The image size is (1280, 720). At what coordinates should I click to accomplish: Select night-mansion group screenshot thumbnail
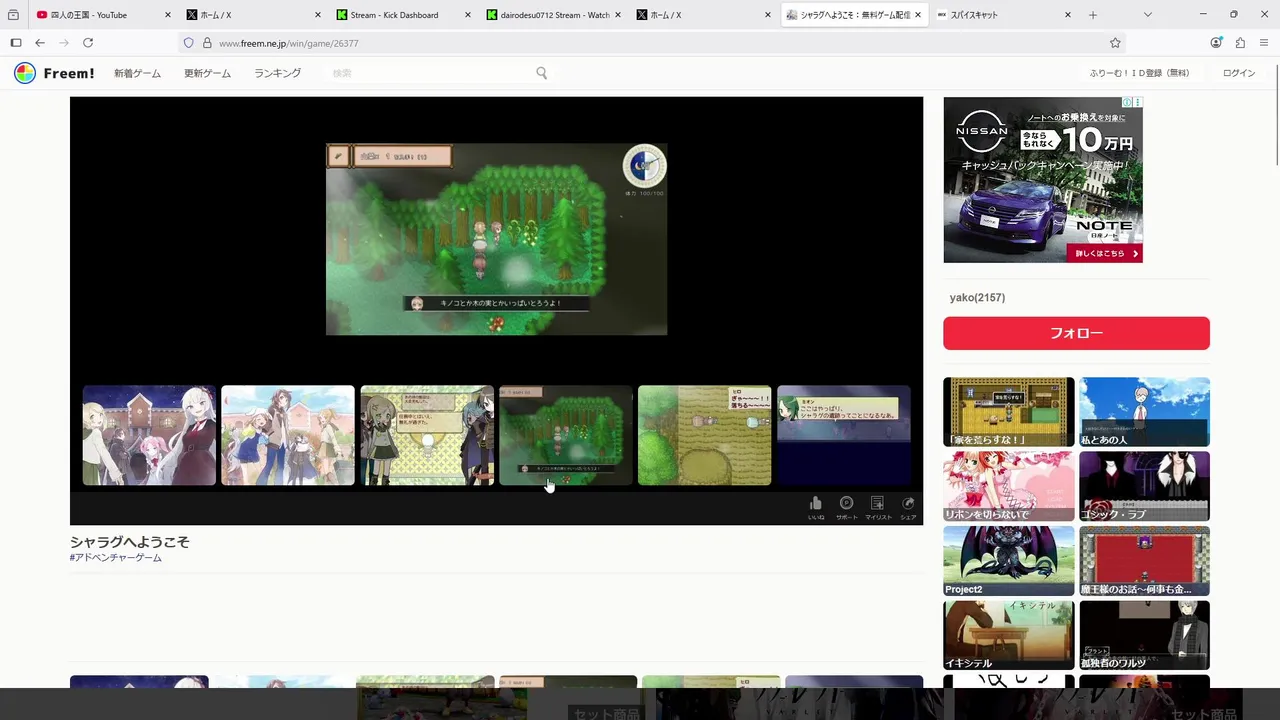[149, 435]
